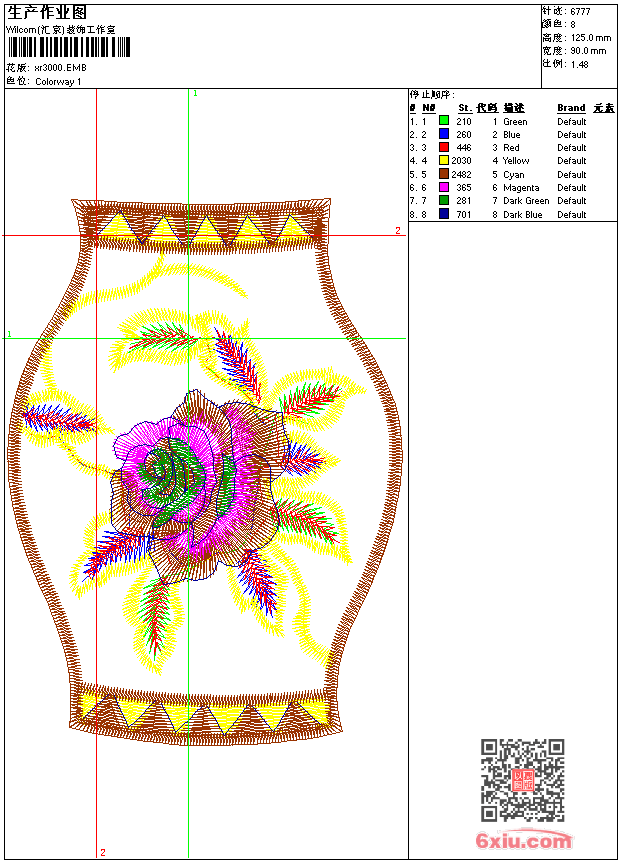The height and width of the screenshot is (860, 620).
Task: Click stitch count 210 in Green row
Action: [x=464, y=122]
